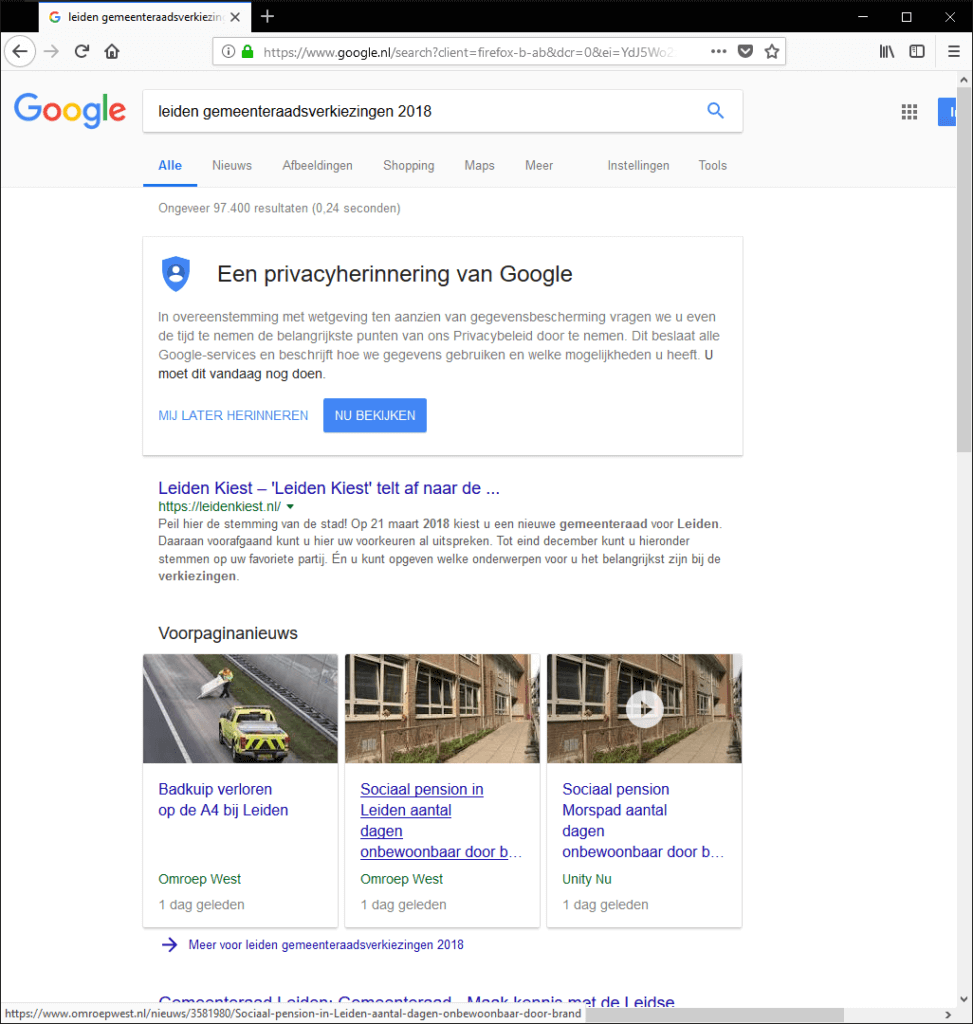Select the Alle search tab
973x1024 pixels.
pyautogui.click(x=170, y=166)
